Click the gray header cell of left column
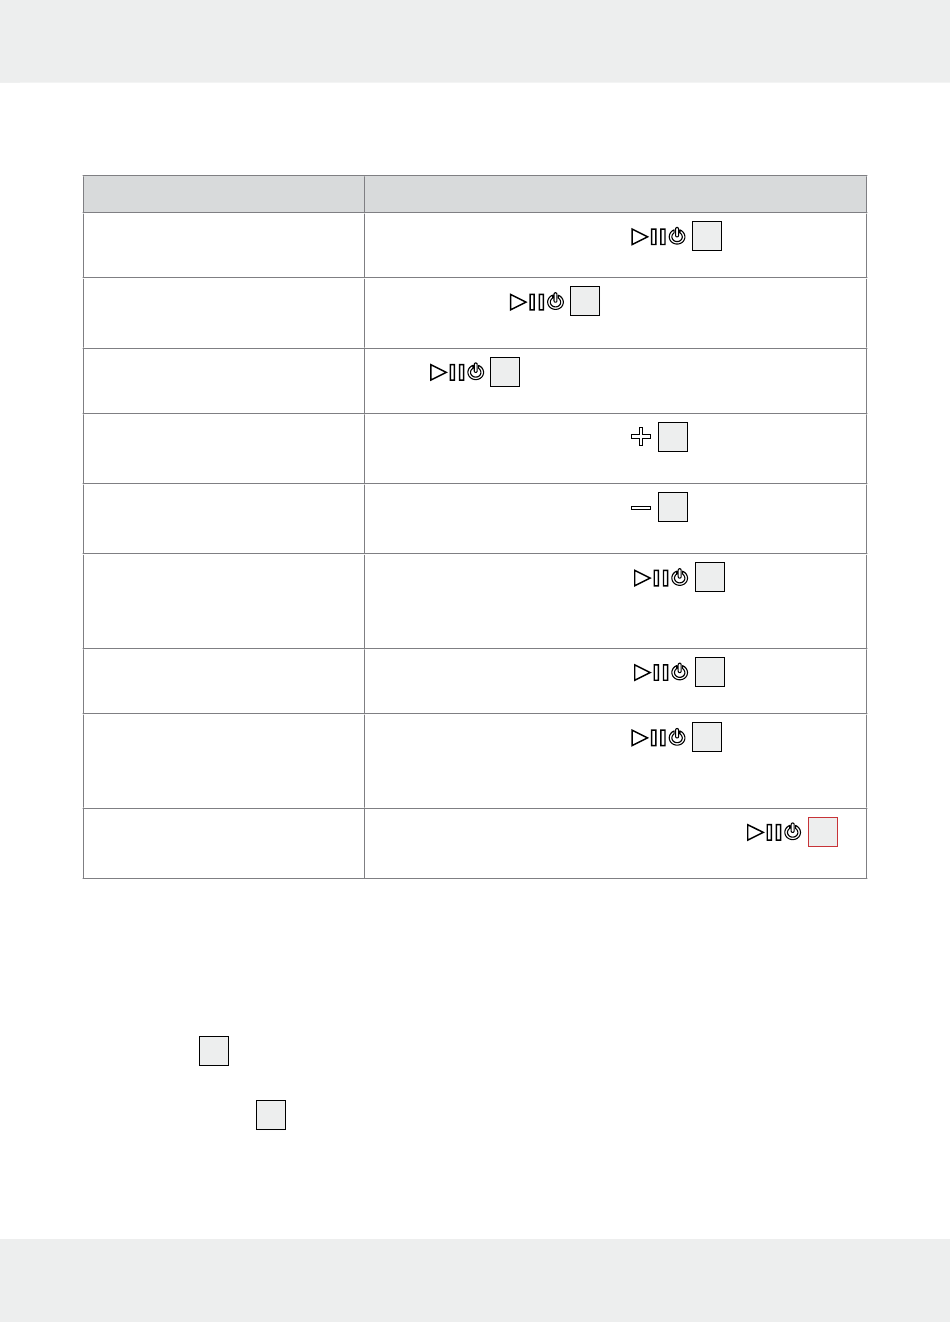Viewport: 950px width, 1322px height. 224,194
